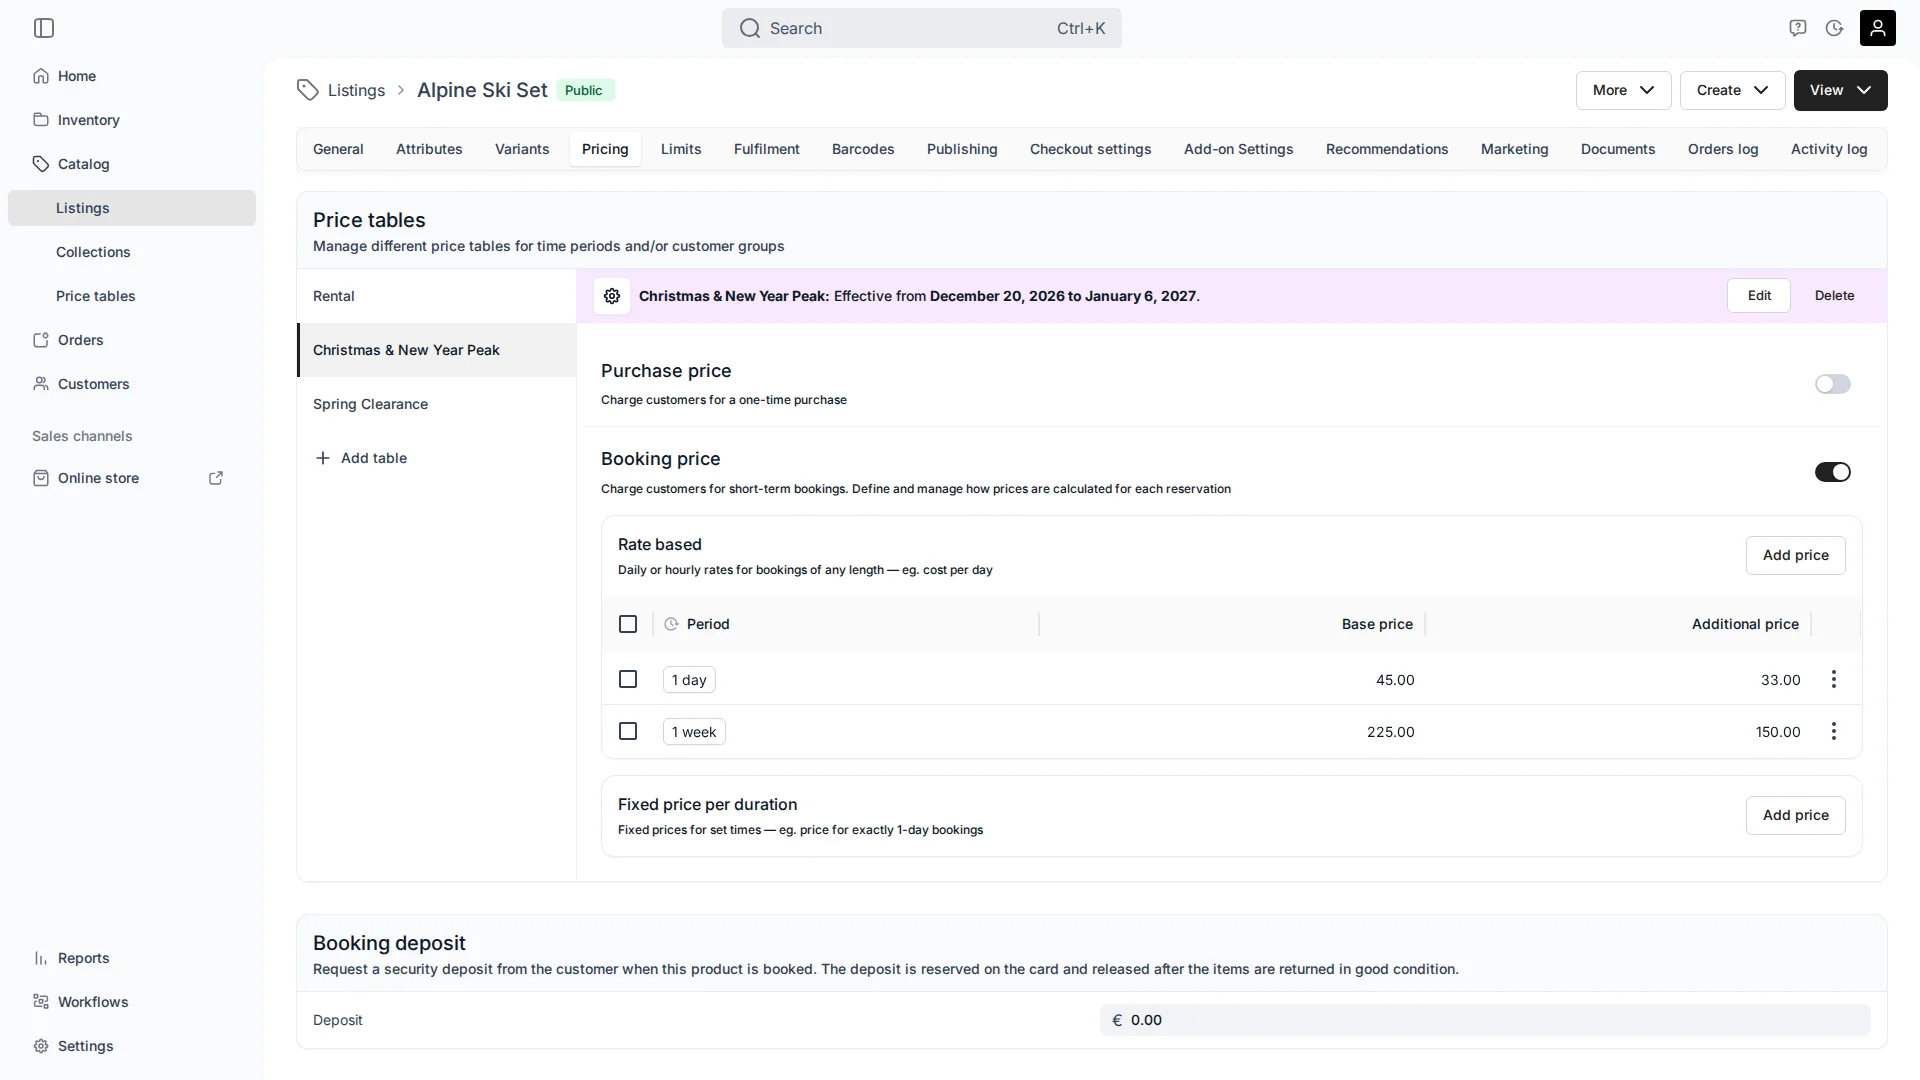Click the Orders icon in sidebar

coord(41,340)
